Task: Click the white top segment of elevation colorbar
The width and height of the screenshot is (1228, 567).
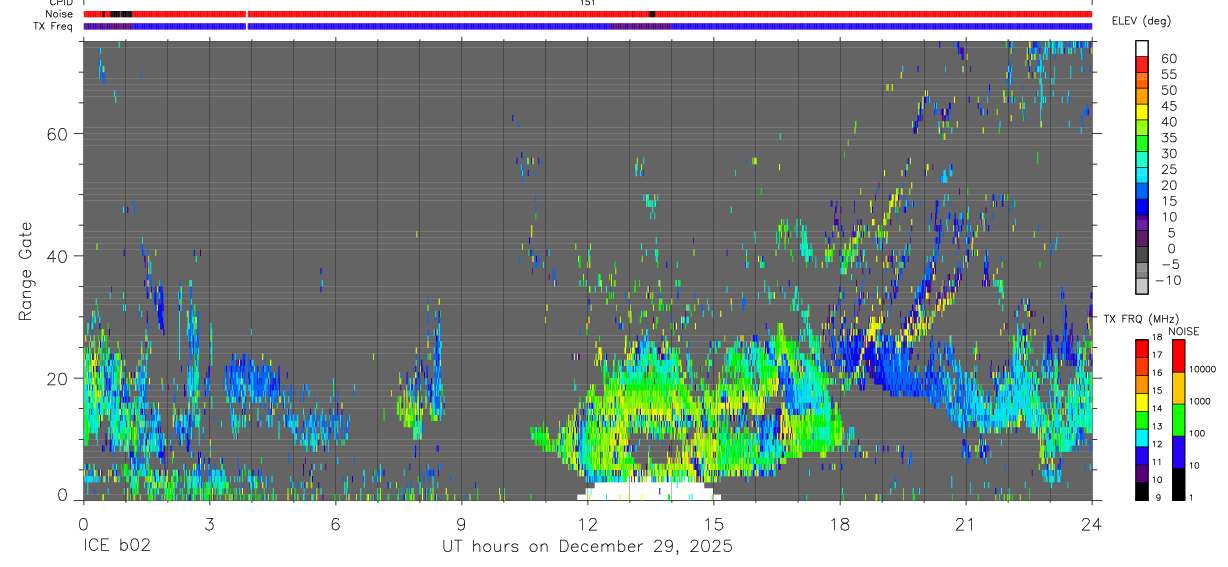Action: coord(1141,47)
